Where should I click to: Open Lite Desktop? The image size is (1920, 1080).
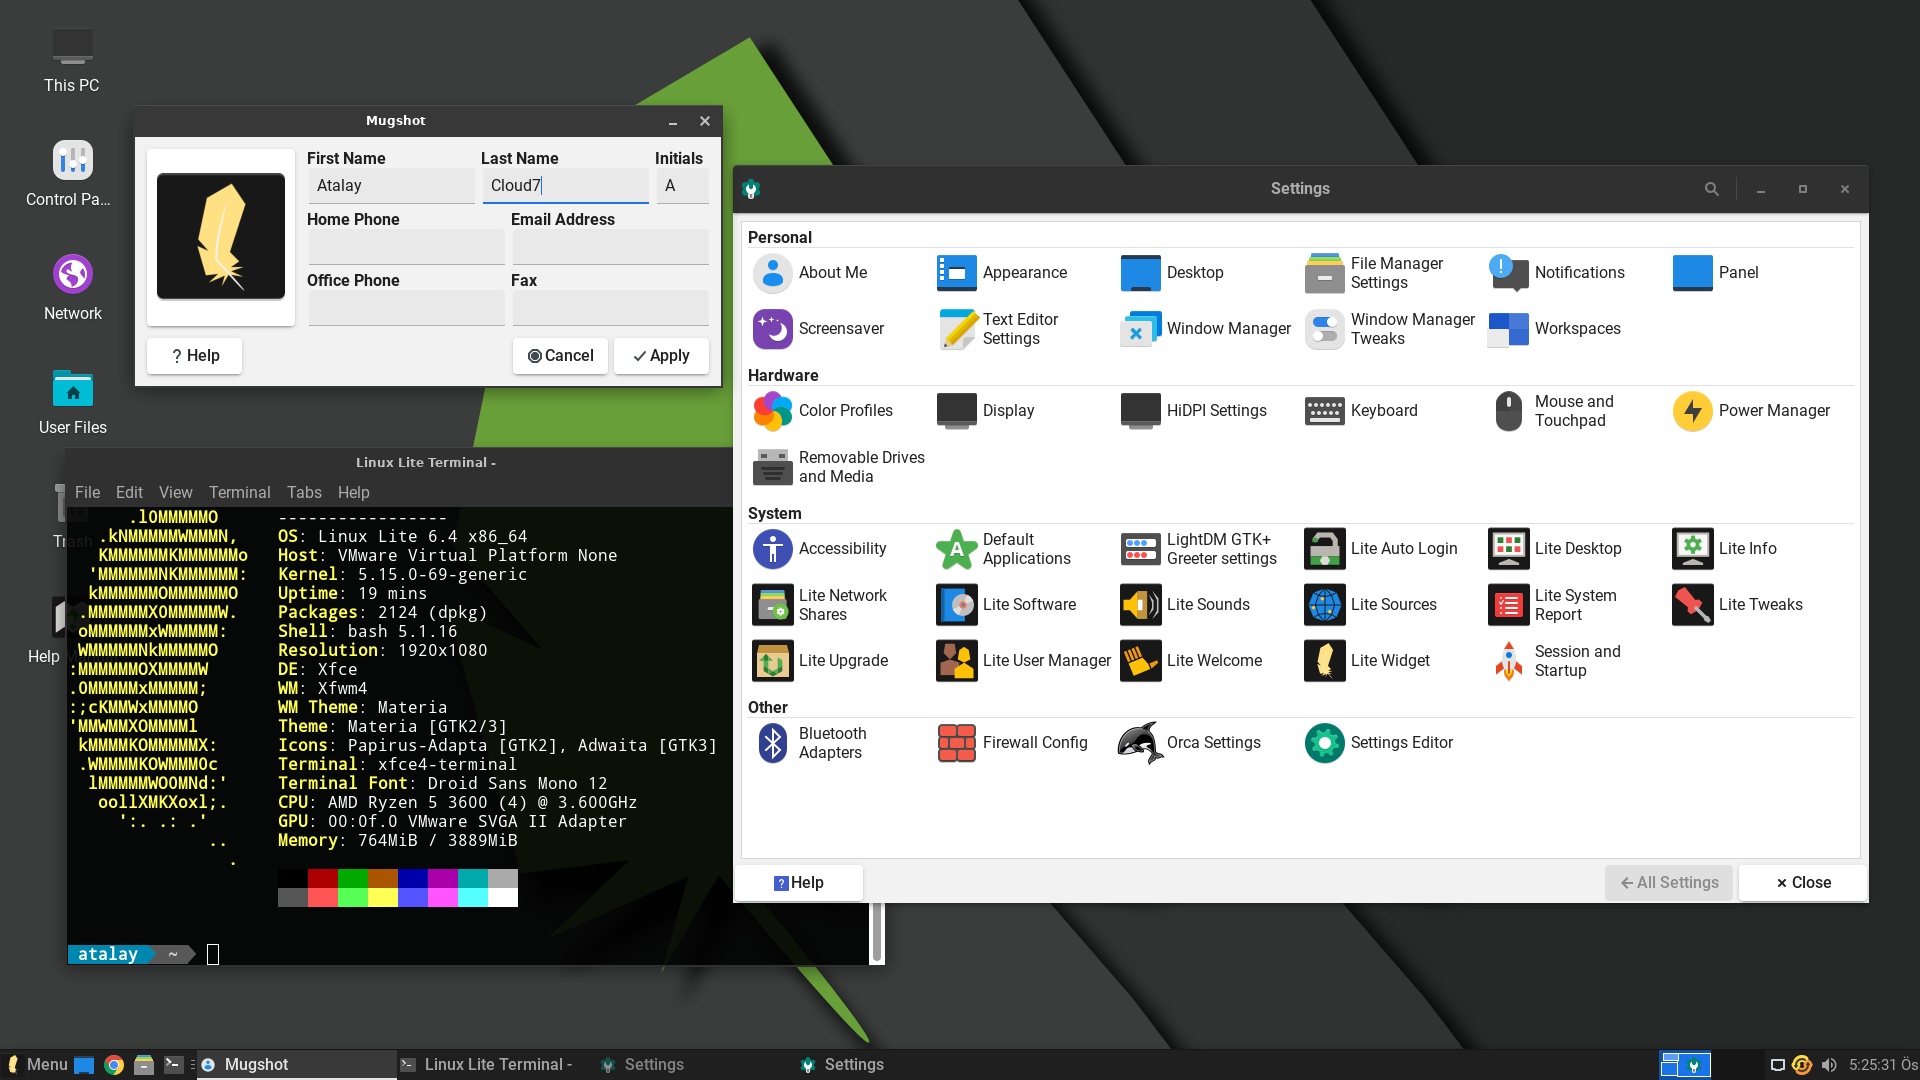click(x=1555, y=549)
